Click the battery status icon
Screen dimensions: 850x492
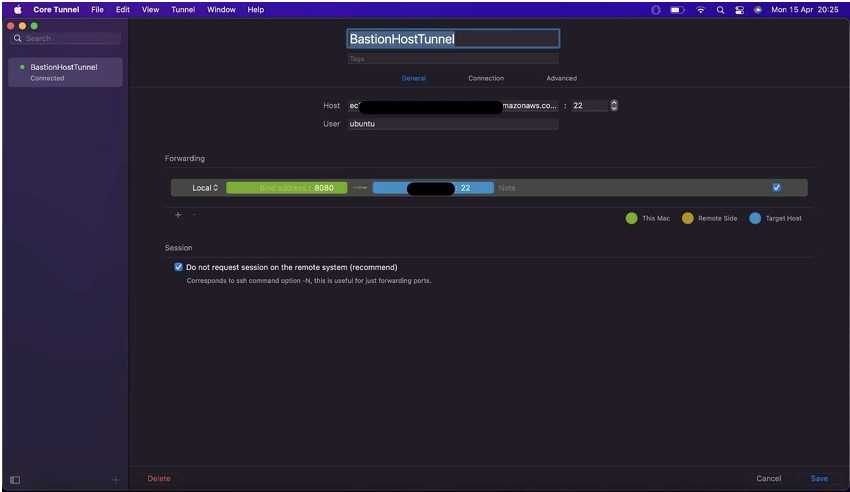677,9
